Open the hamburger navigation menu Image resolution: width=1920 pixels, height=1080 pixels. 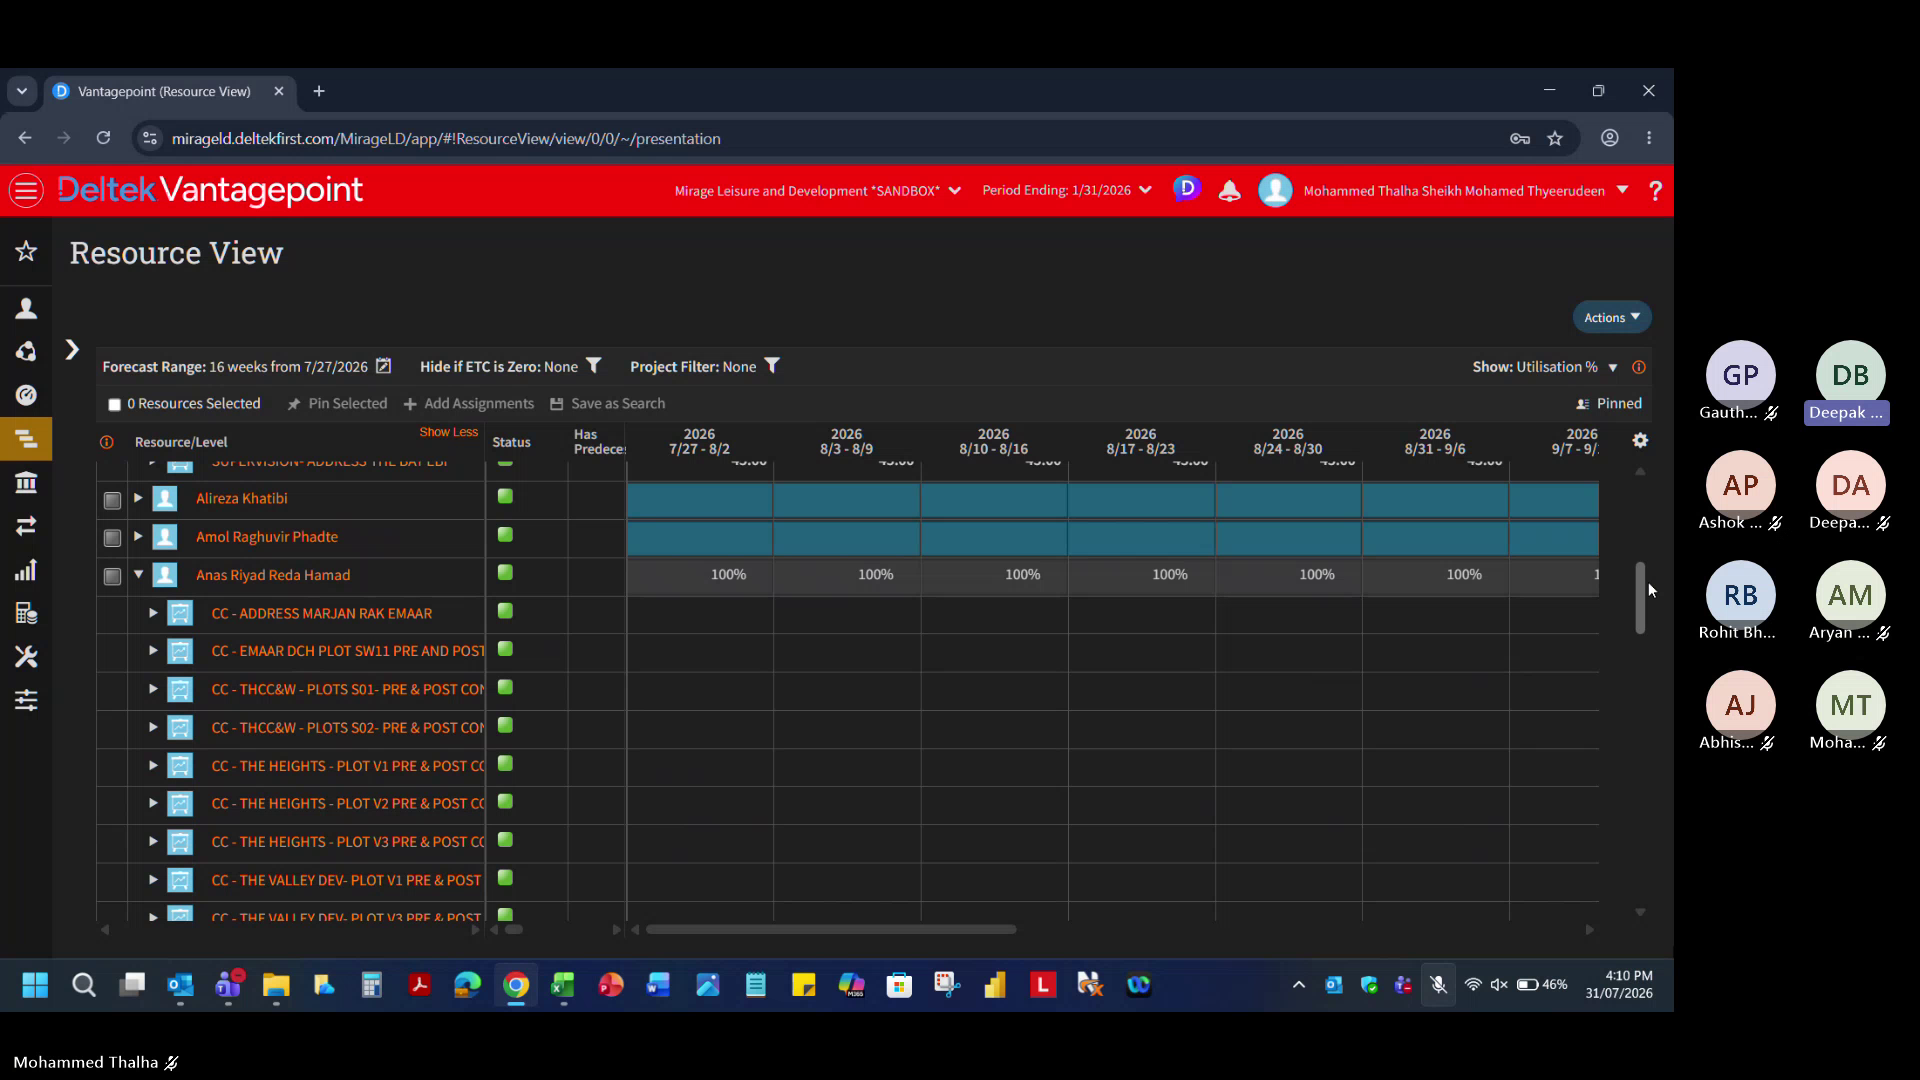(x=27, y=190)
